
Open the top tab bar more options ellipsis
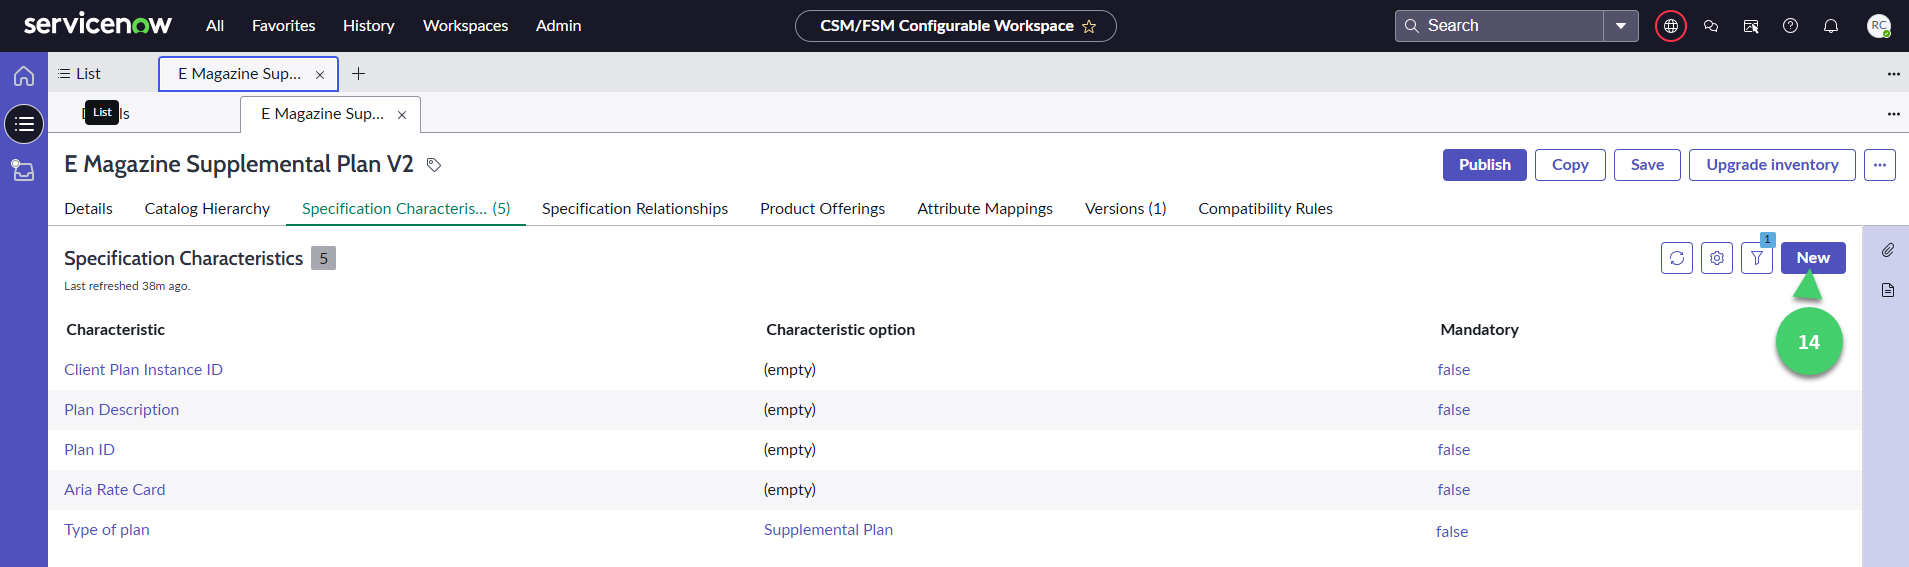click(x=1893, y=74)
